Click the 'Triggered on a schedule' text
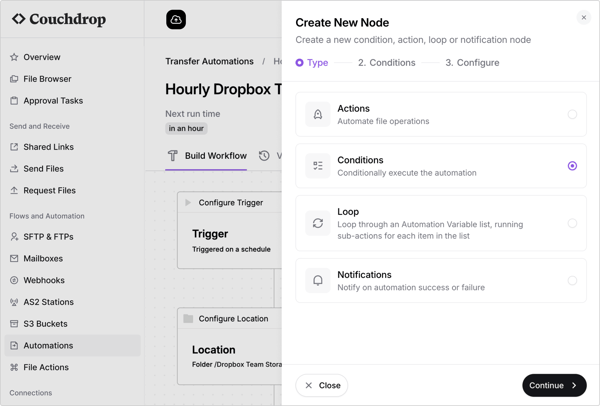The height and width of the screenshot is (406, 600). 231,249
